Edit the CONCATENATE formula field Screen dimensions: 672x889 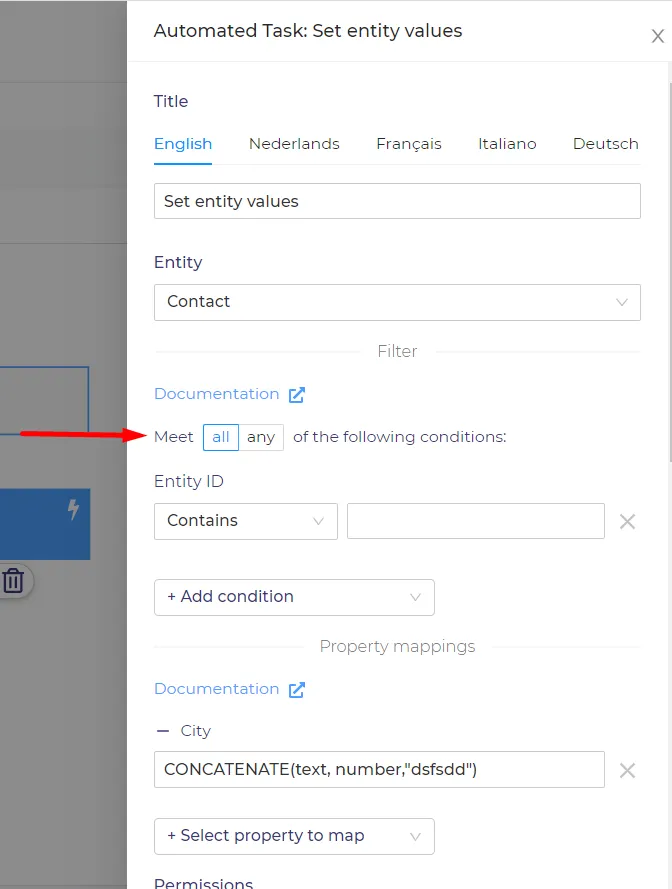[379, 769]
